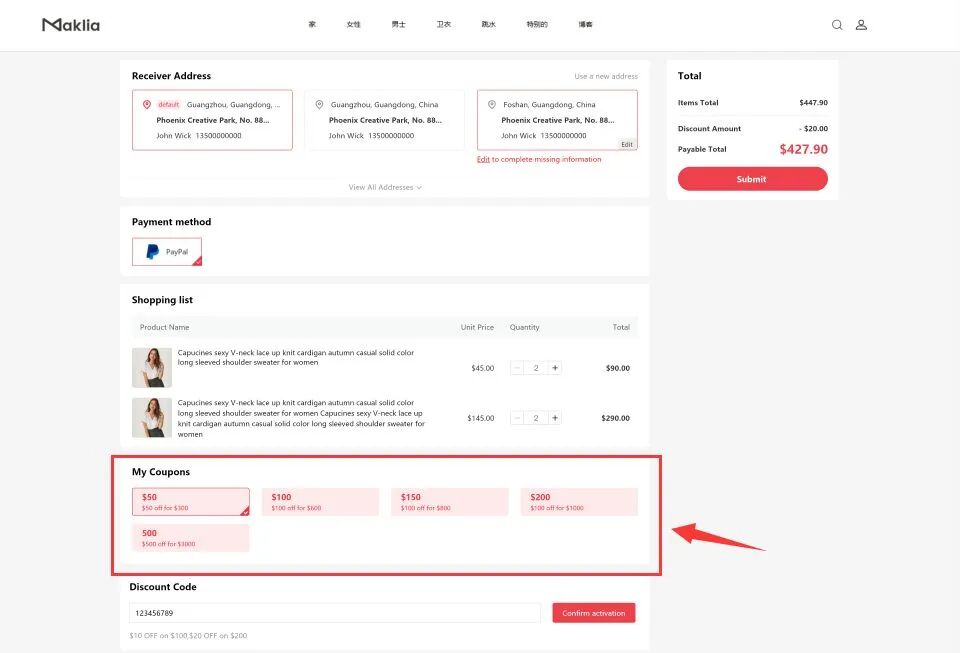Open the user account icon
The height and width of the screenshot is (653, 960).
point(861,24)
